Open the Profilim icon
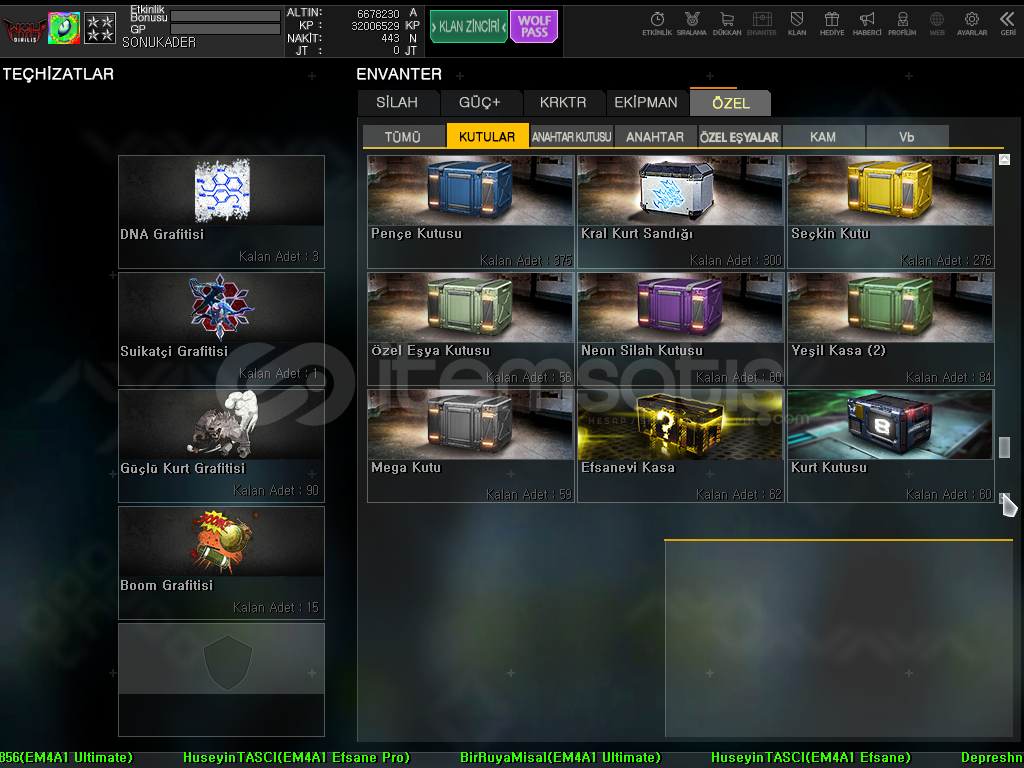 (x=902, y=24)
